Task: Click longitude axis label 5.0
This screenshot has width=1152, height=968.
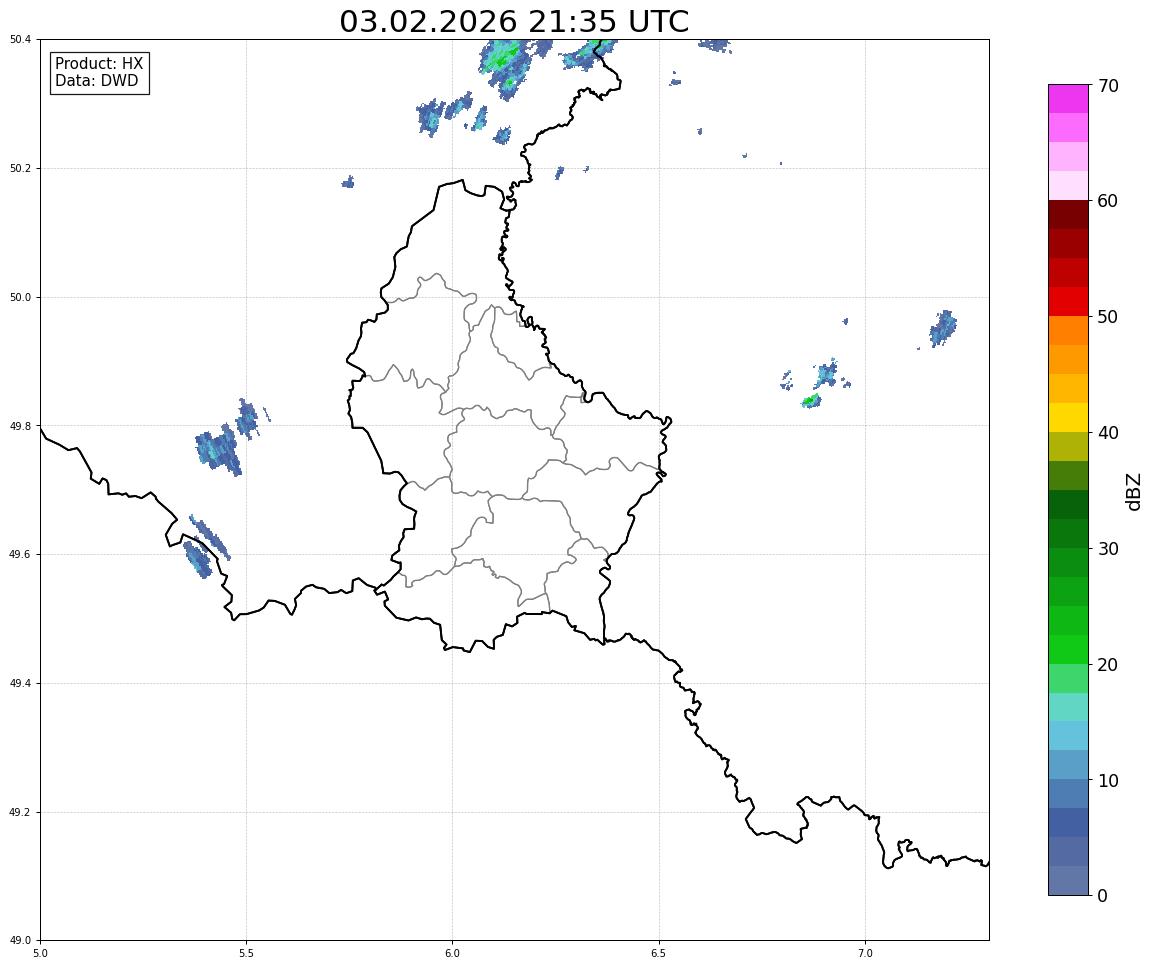Action: click(40, 953)
